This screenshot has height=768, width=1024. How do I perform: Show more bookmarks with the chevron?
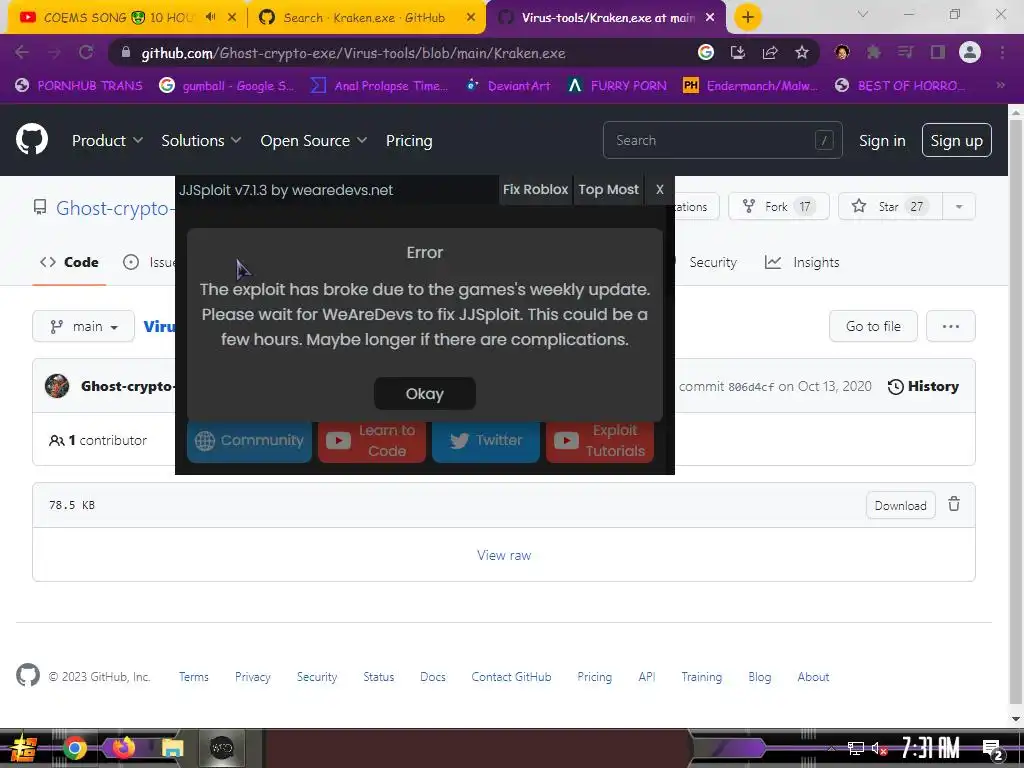[1000, 85]
